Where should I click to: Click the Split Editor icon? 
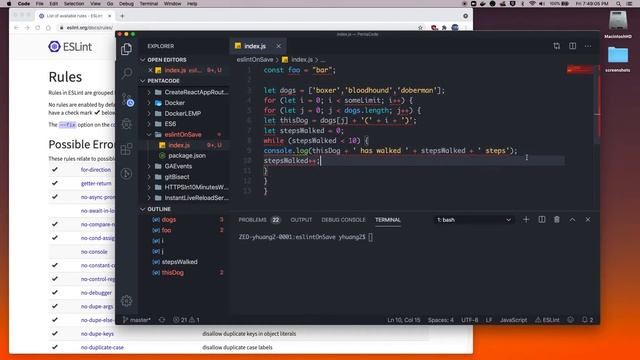(573, 46)
